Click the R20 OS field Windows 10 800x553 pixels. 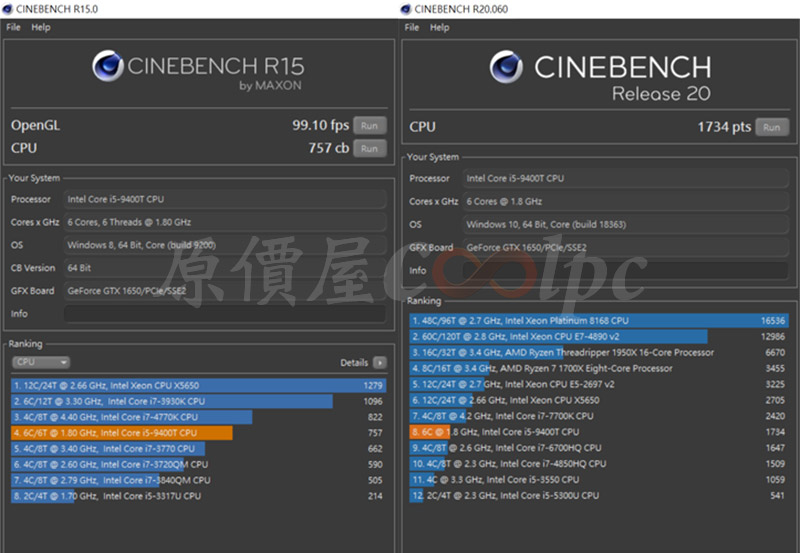(x=626, y=224)
